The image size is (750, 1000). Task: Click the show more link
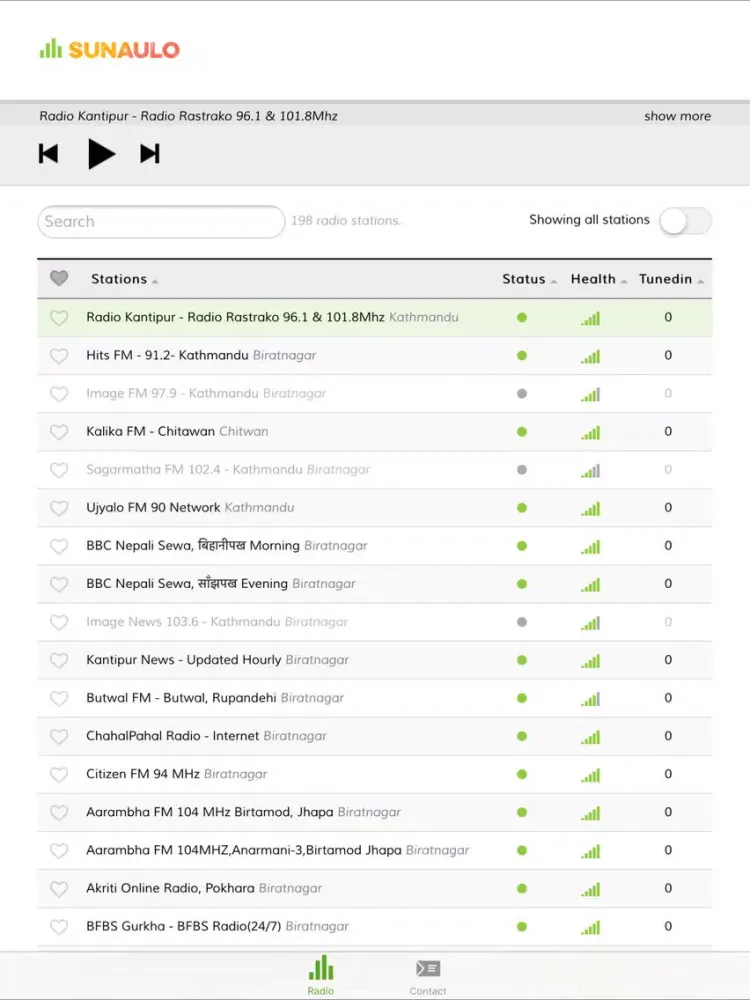677,116
